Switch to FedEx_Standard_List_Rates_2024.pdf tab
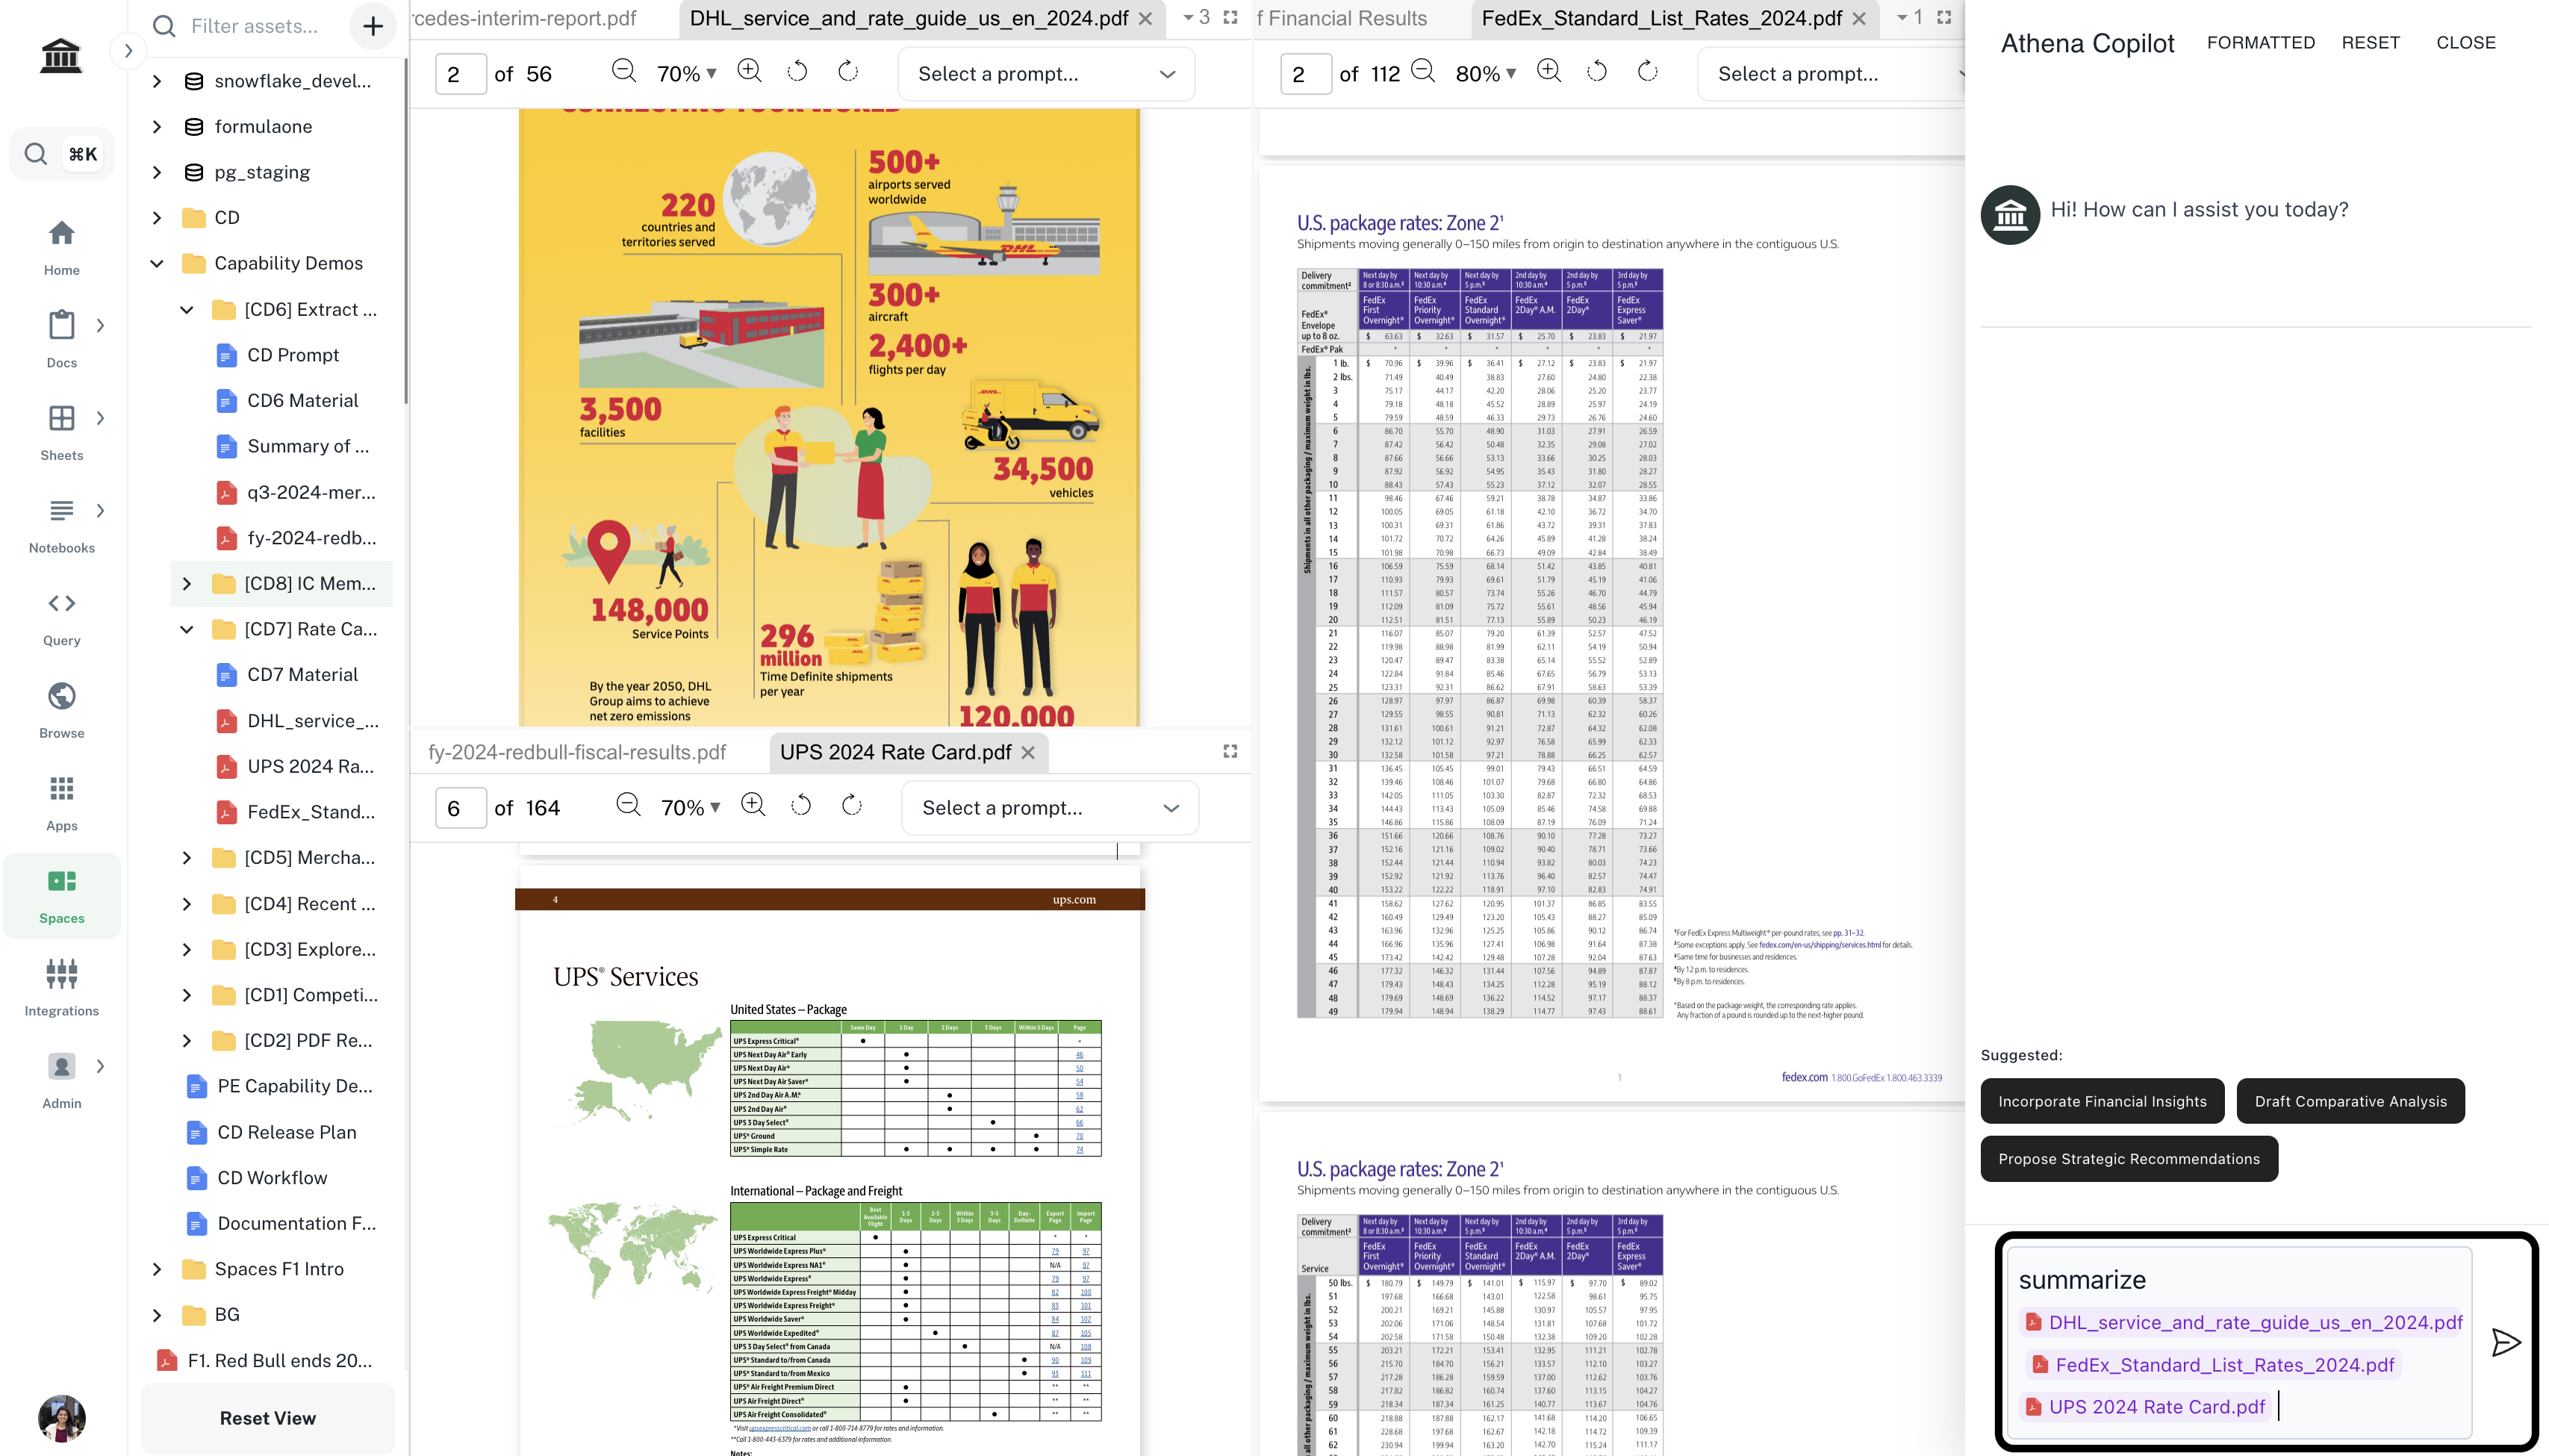Viewport: 2549px width, 1456px height. point(1661,18)
